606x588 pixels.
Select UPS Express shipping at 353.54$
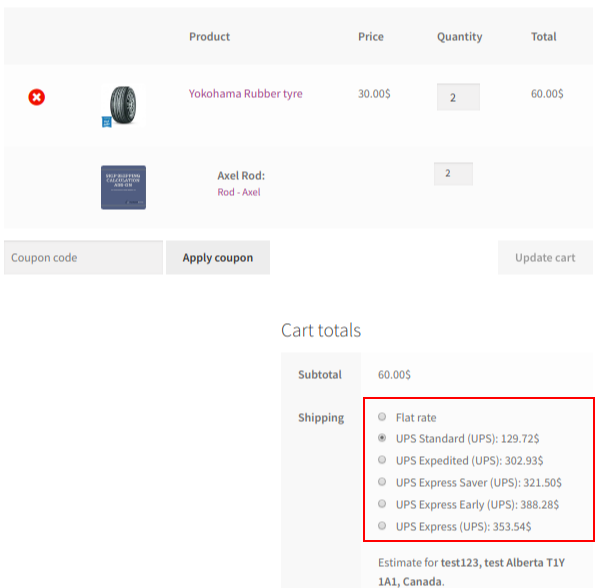383,527
